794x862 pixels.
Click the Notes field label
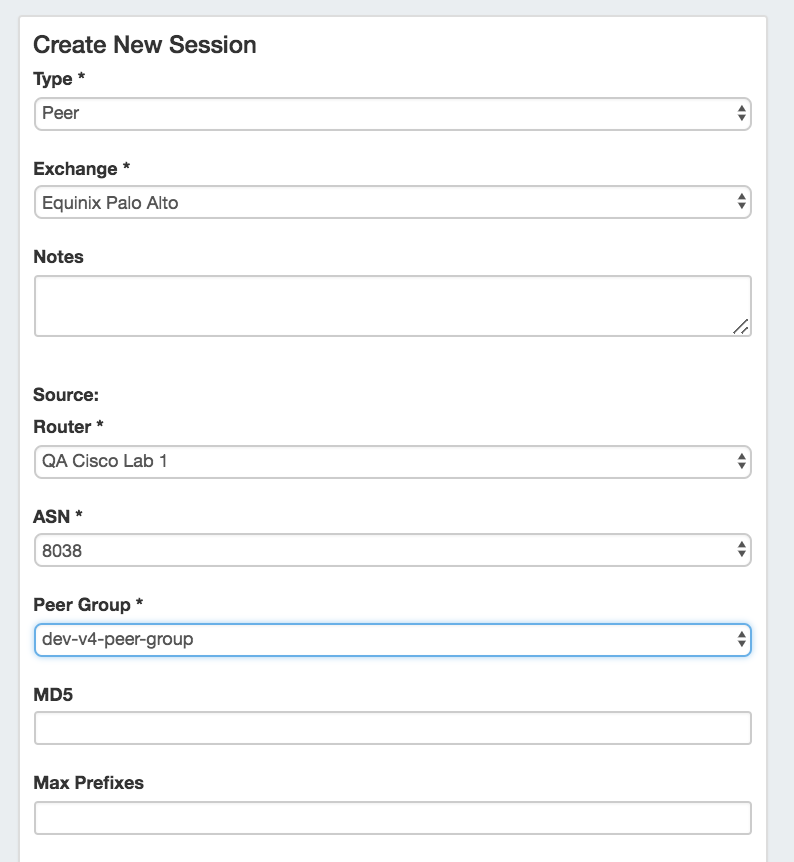click(59, 257)
